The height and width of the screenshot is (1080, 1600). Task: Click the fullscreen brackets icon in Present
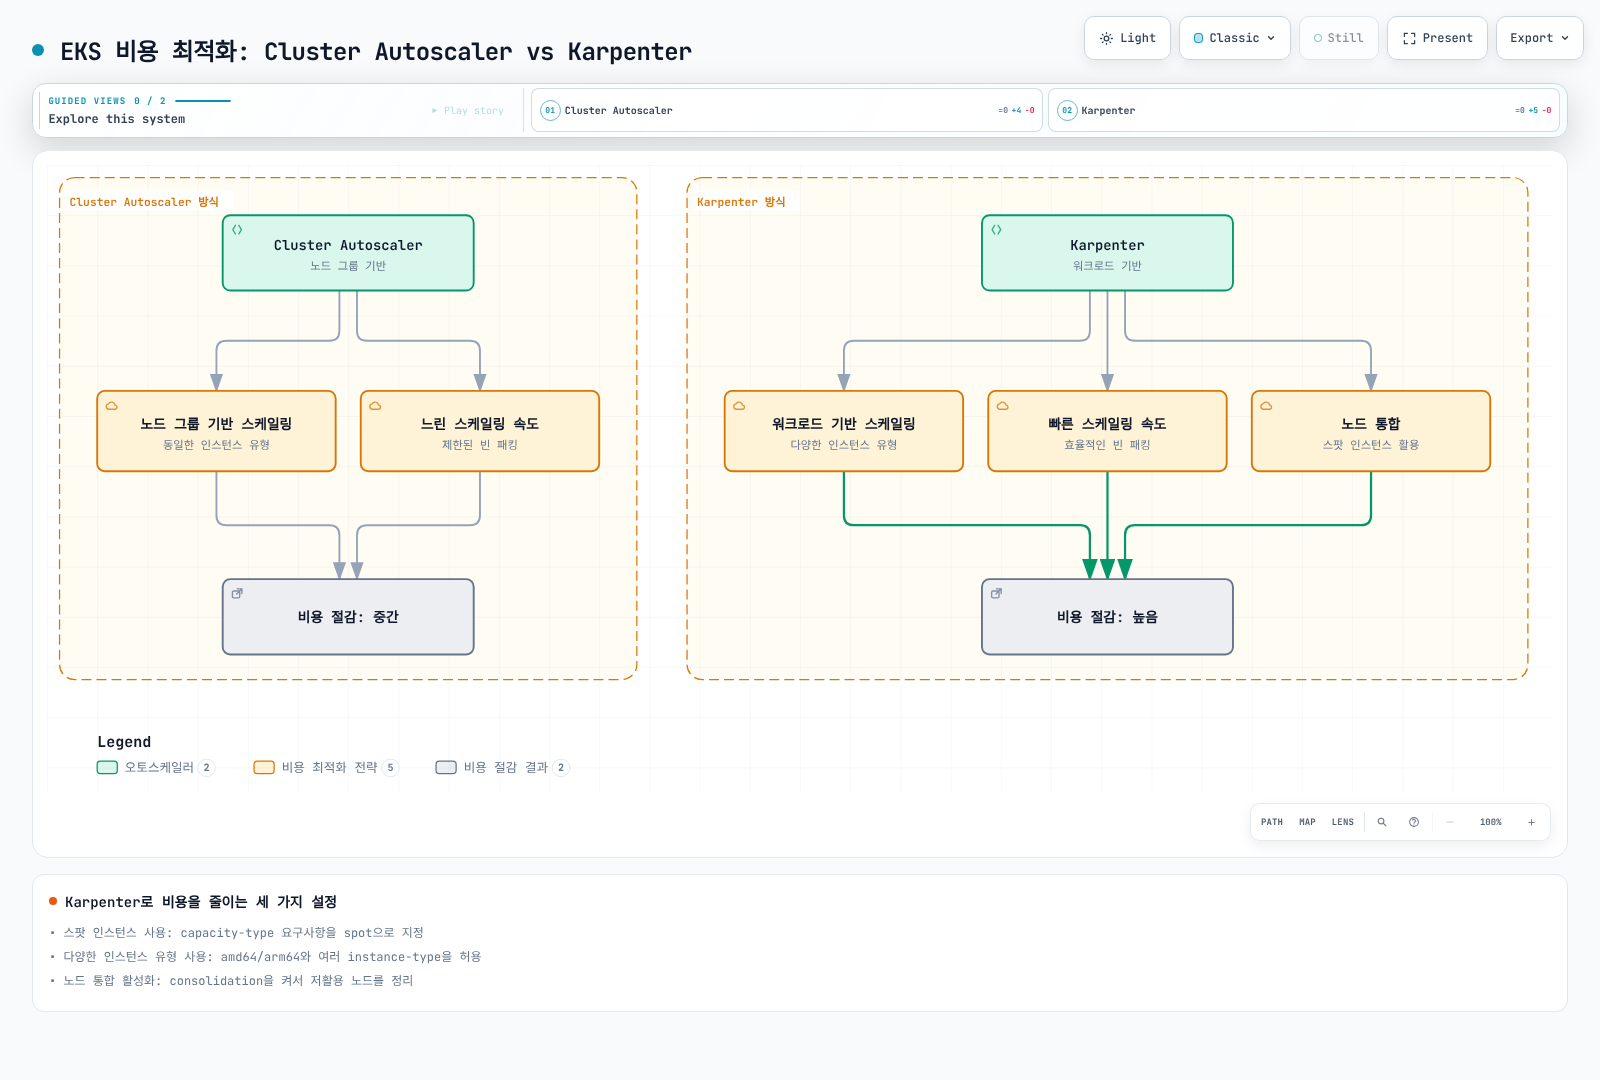(x=1409, y=38)
